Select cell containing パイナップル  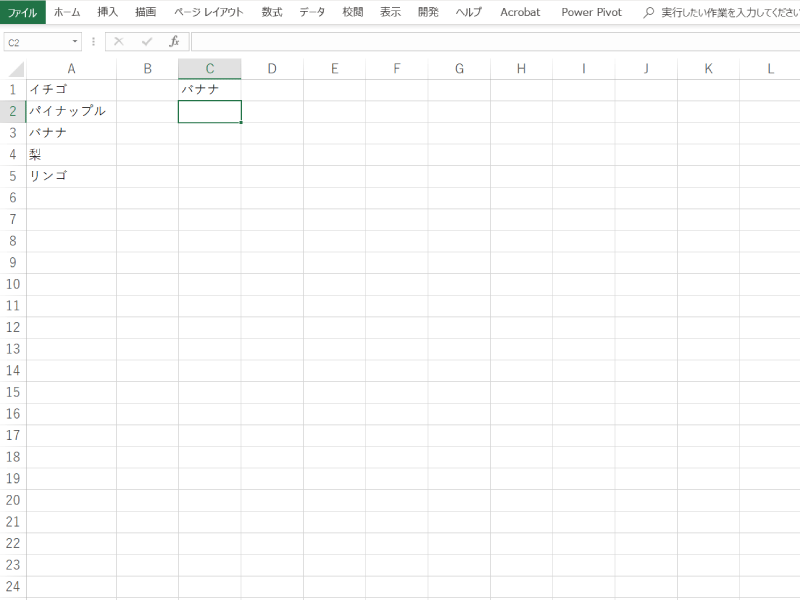click(70, 111)
